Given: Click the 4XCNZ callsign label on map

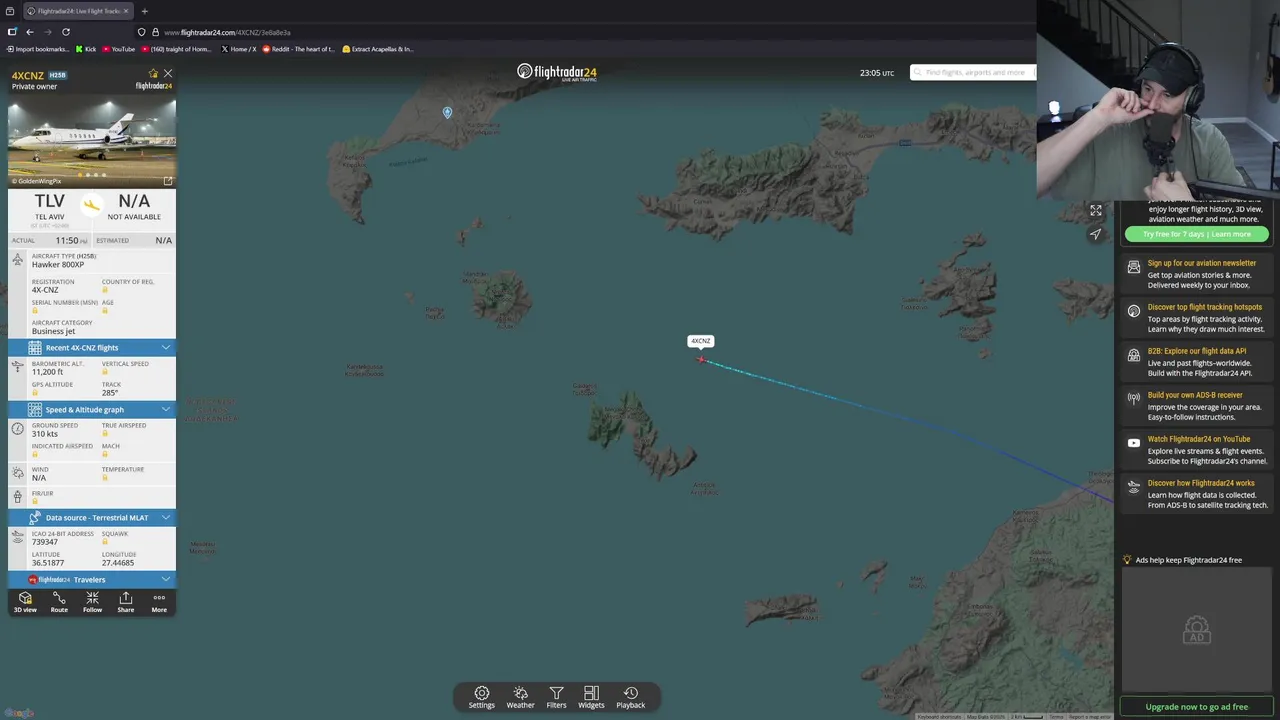Looking at the screenshot, I should [701, 341].
